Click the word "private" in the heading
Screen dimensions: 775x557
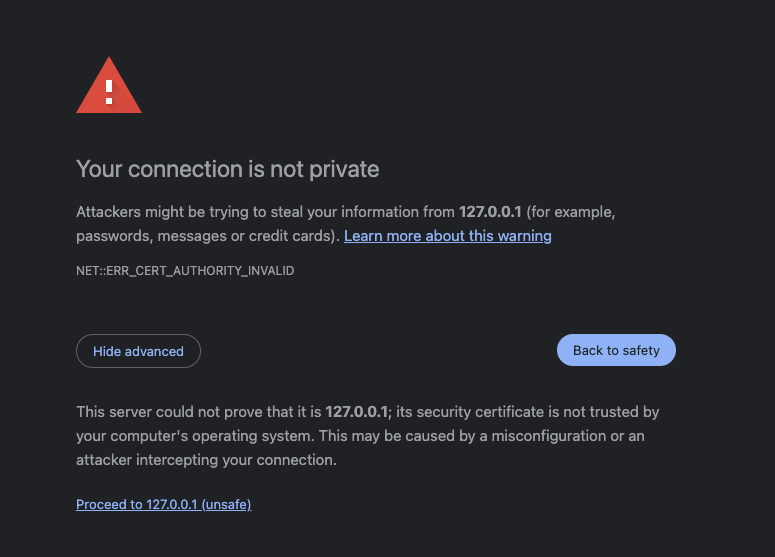348,169
